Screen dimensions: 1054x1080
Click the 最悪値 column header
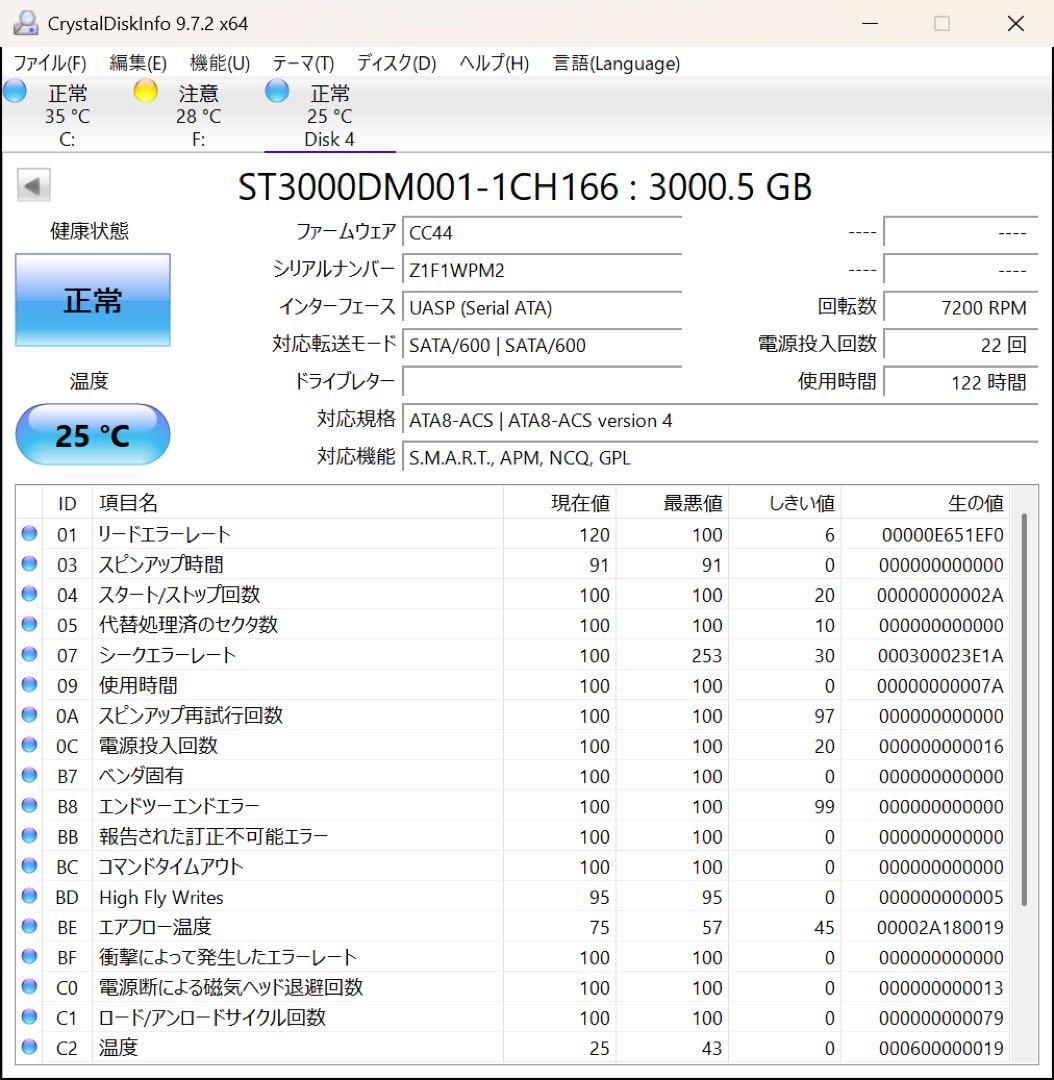pos(672,503)
